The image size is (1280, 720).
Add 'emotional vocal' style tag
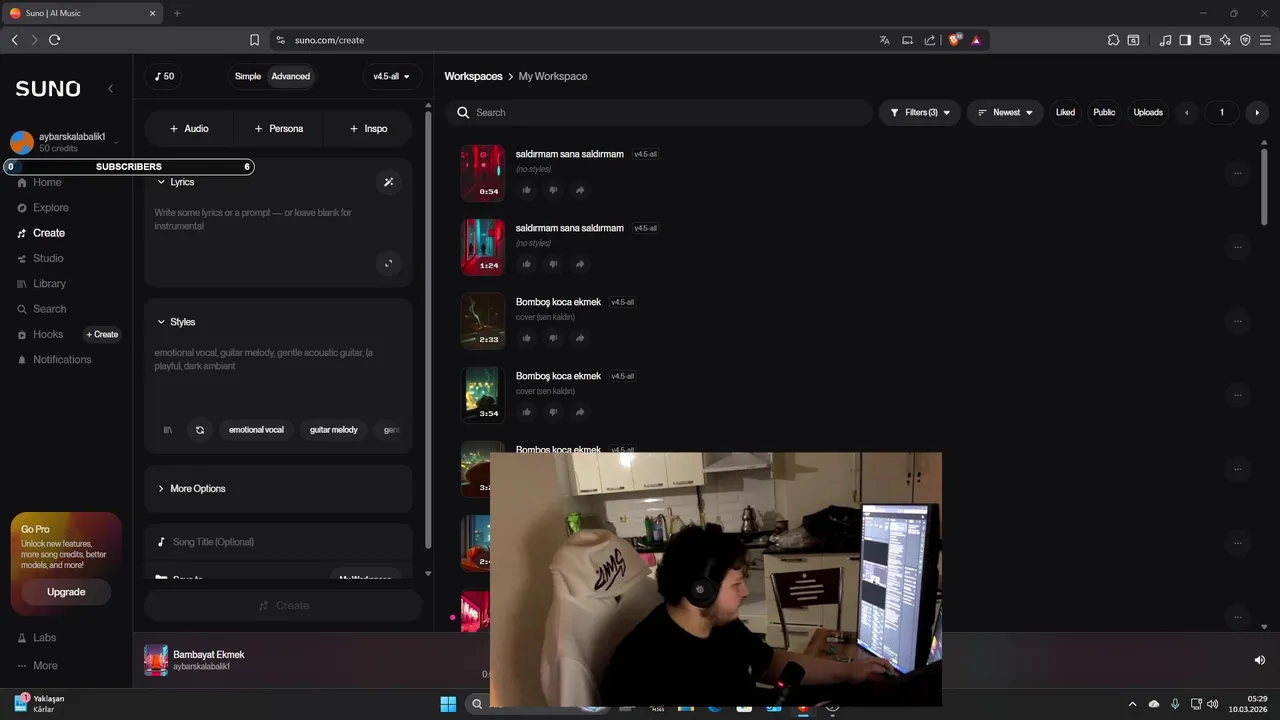[x=256, y=430]
